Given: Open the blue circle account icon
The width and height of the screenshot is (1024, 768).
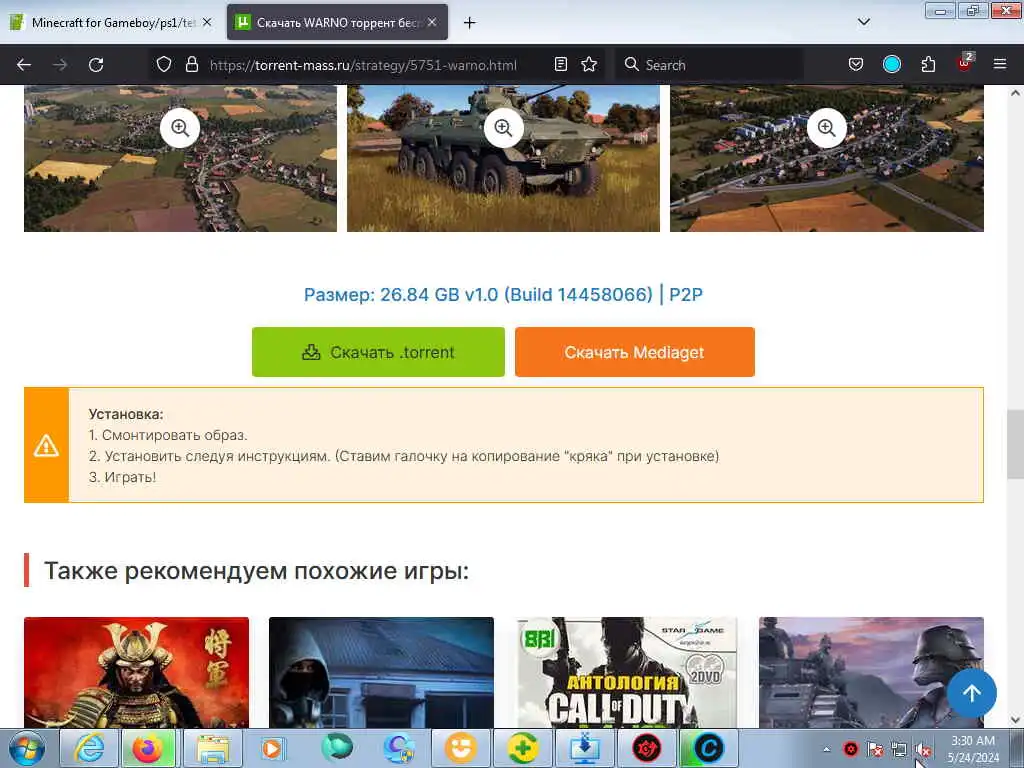Looking at the screenshot, I should 891,64.
